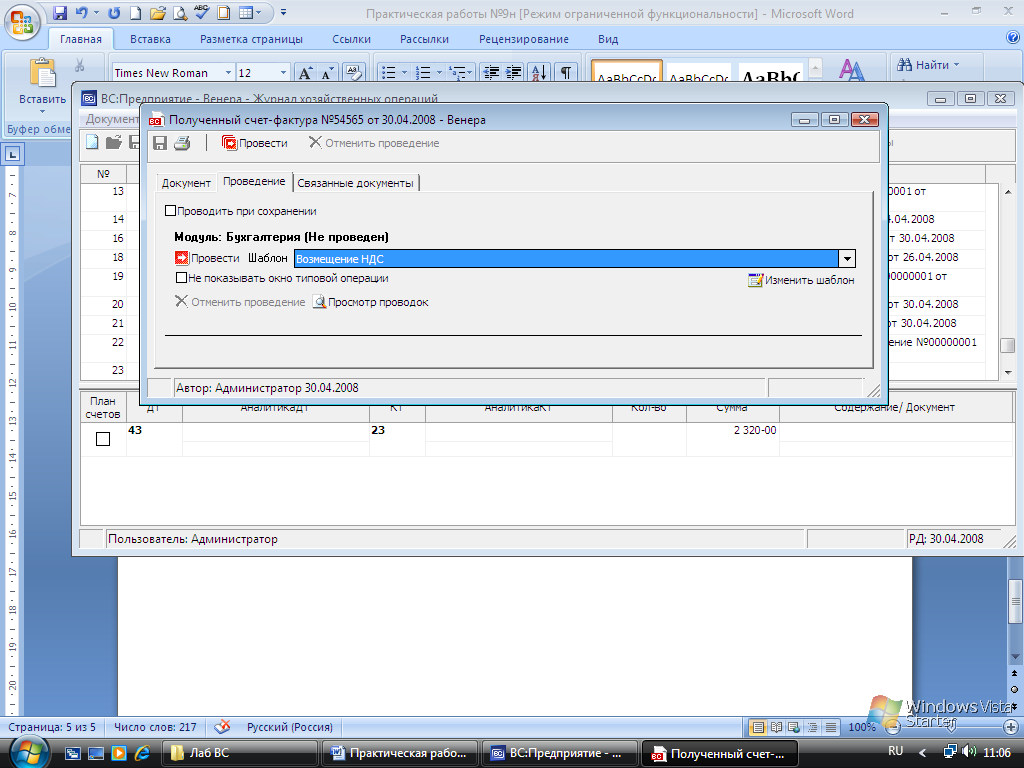Expand the Вставить paste options arrow
The width and height of the screenshot is (1024, 768).
pos(42,112)
